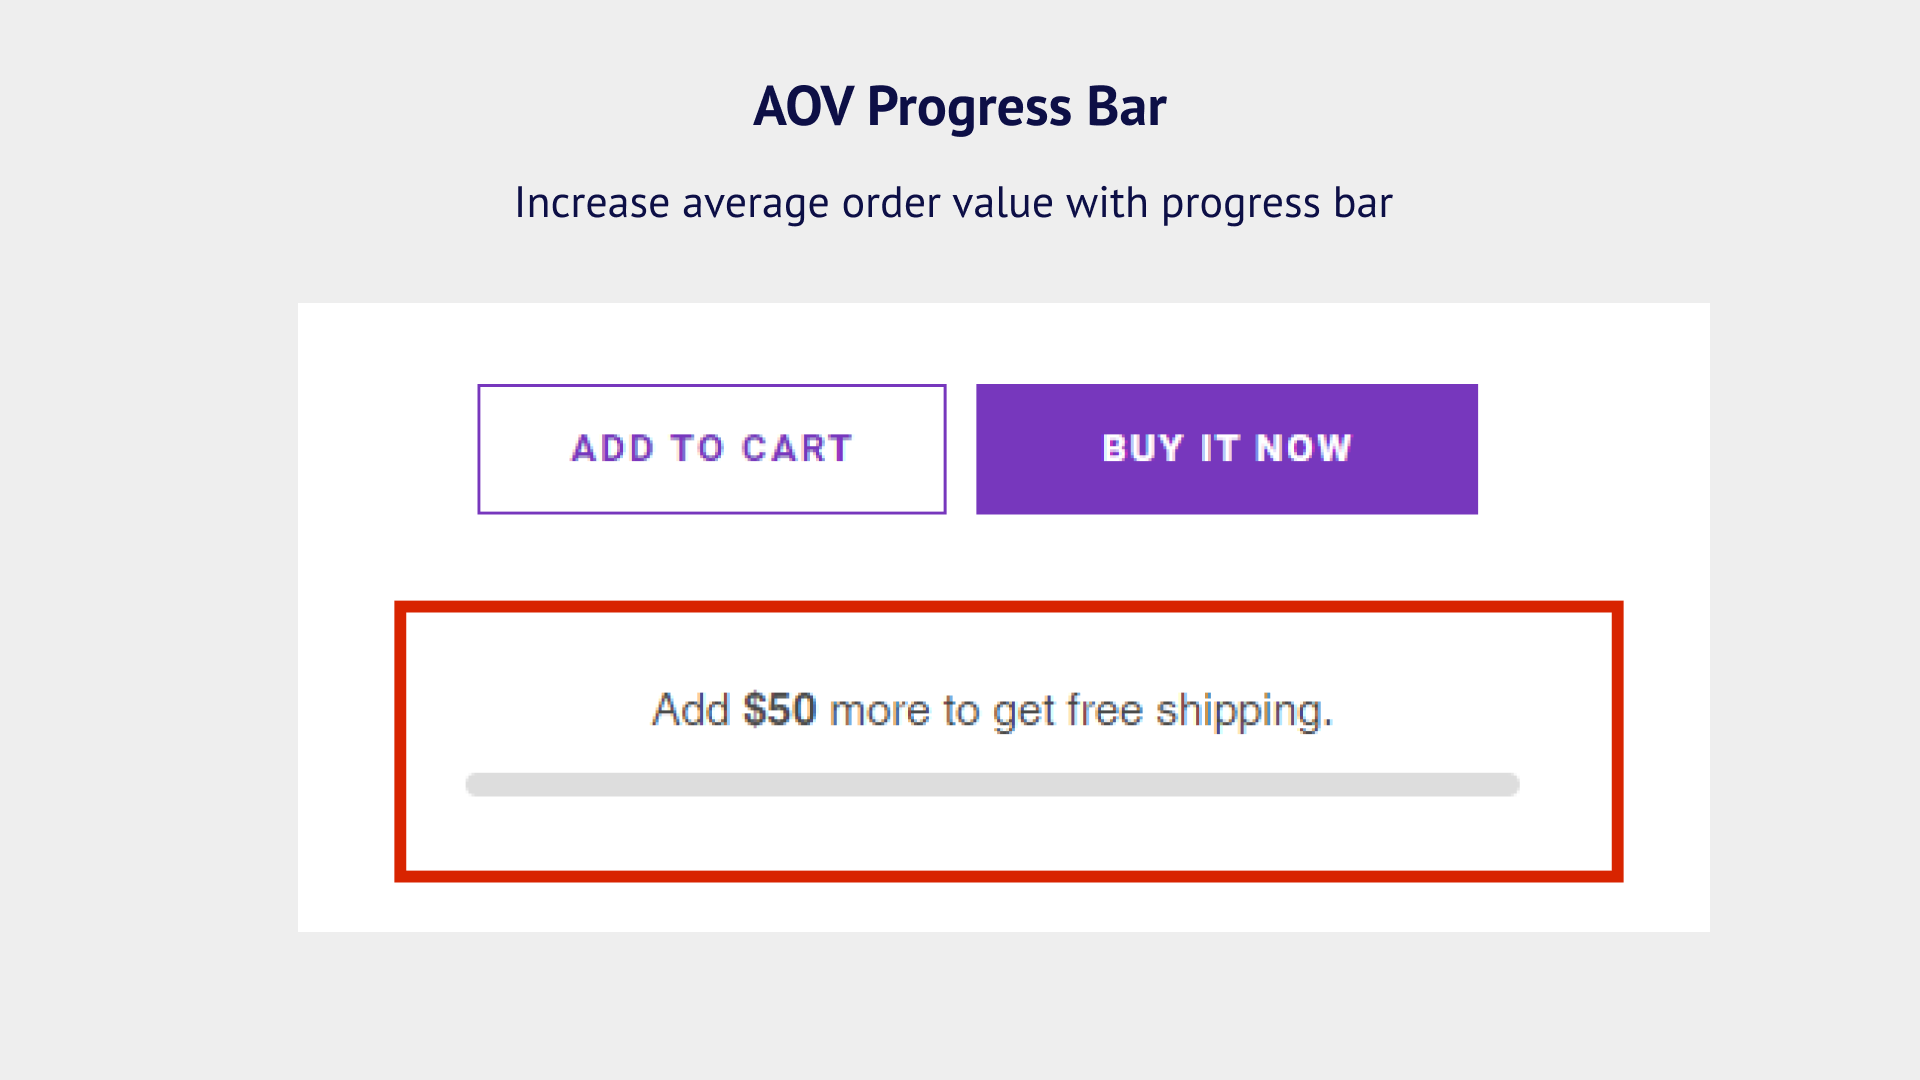Click 'Increase' in the subtitle
This screenshot has width=1920, height=1080.
pos(591,203)
